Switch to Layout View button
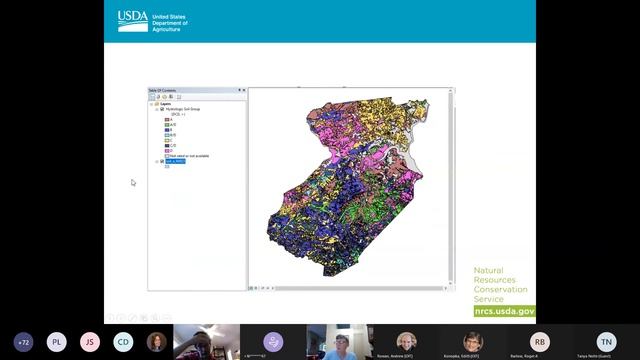Viewport: 640px width, 360px height. [x=256, y=288]
